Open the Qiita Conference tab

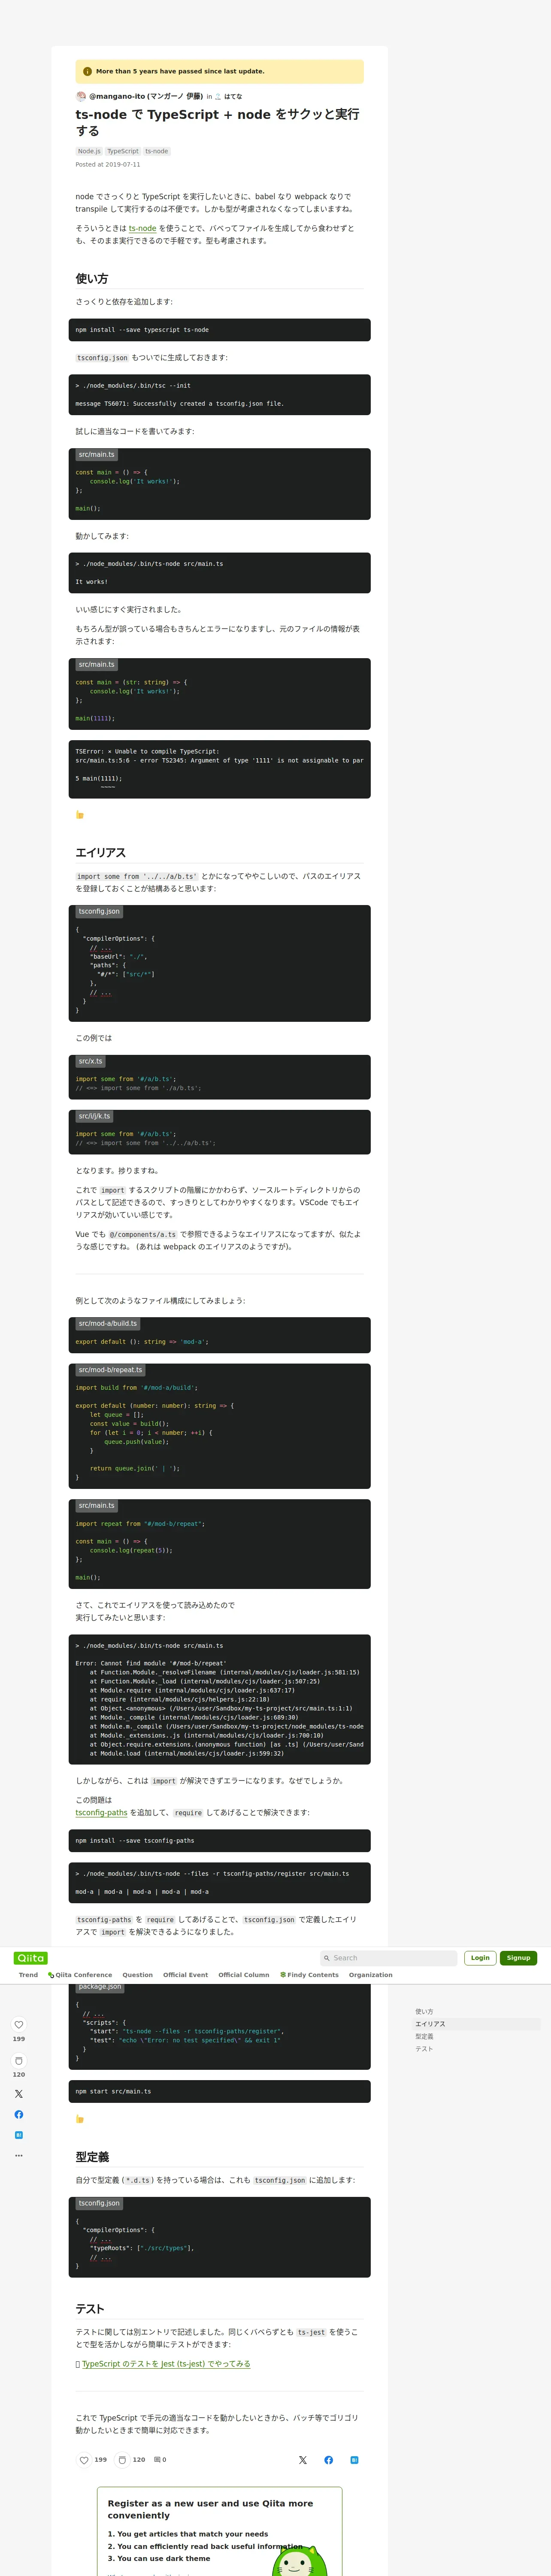click(x=80, y=1974)
